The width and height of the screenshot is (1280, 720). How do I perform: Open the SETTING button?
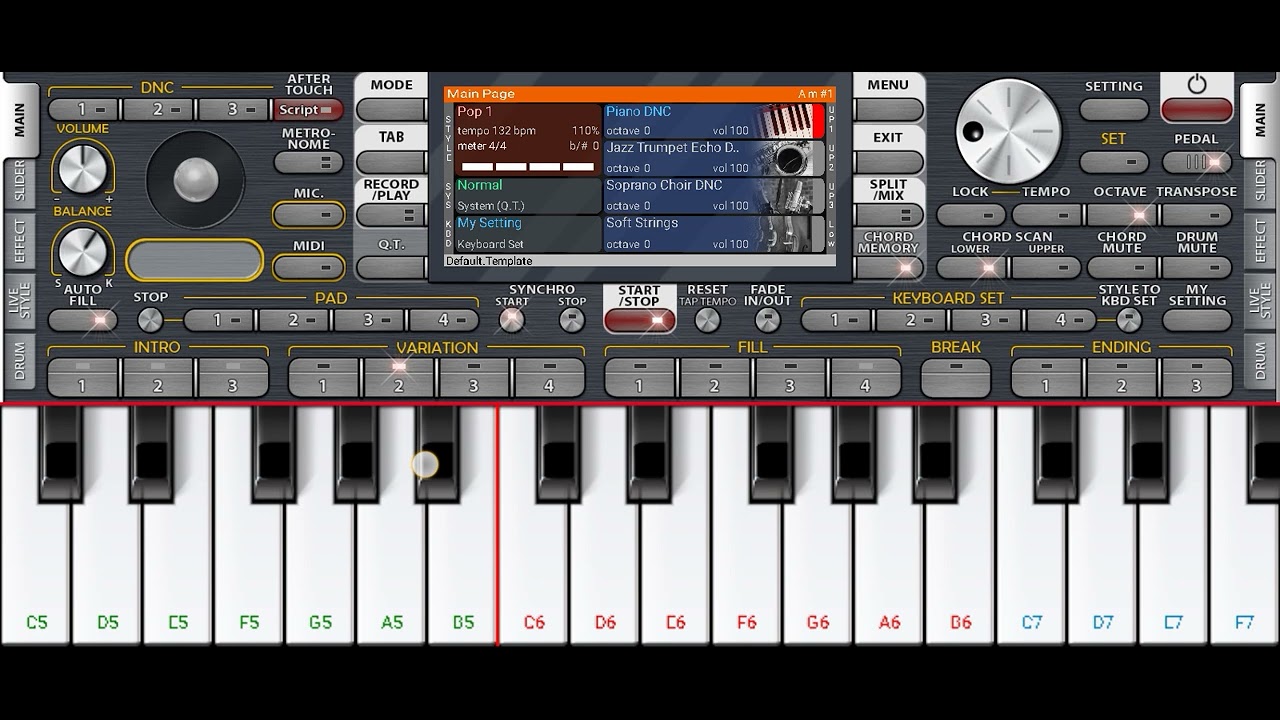tap(1114, 109)
